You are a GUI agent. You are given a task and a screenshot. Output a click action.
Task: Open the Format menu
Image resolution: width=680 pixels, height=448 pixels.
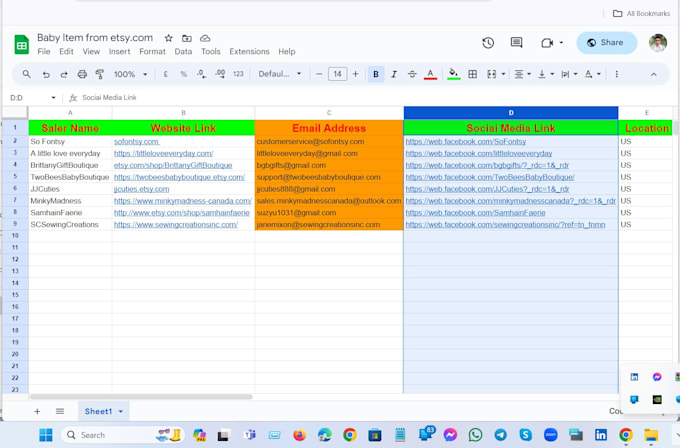(152, 52)
